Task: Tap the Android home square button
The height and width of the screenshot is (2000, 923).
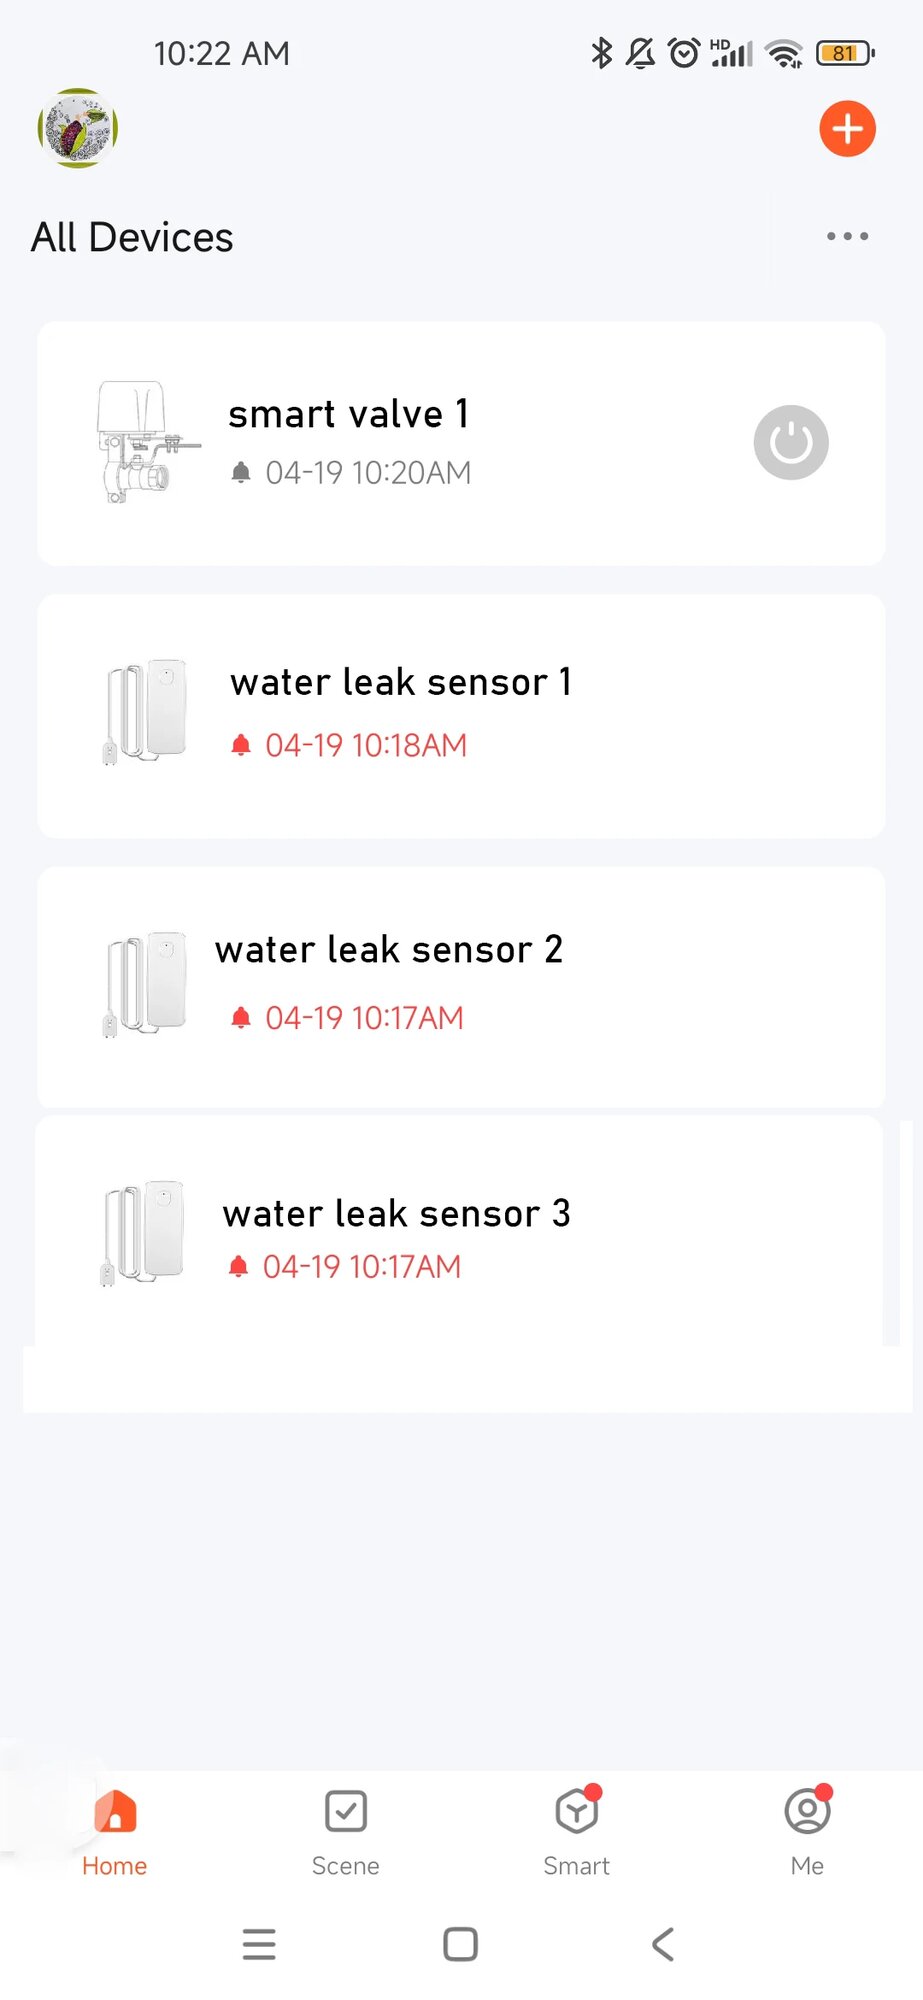Action: pos(461,1944)
